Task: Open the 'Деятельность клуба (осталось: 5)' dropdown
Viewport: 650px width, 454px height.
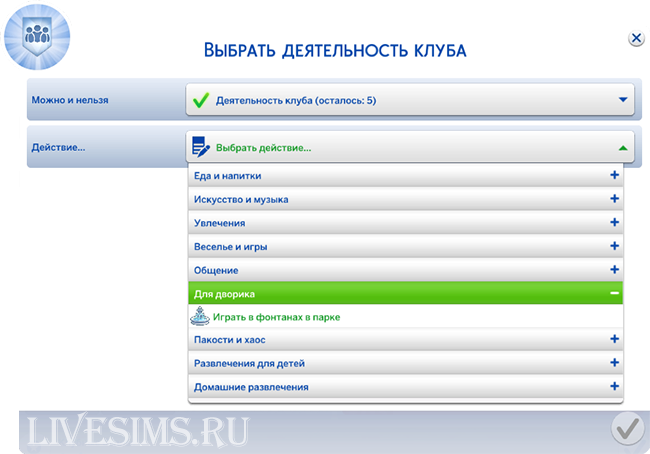Action: tap(410, 100)
